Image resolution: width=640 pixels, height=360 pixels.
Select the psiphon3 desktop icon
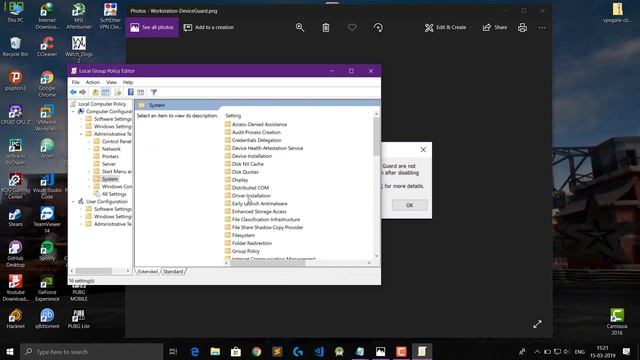click(16, 80)
